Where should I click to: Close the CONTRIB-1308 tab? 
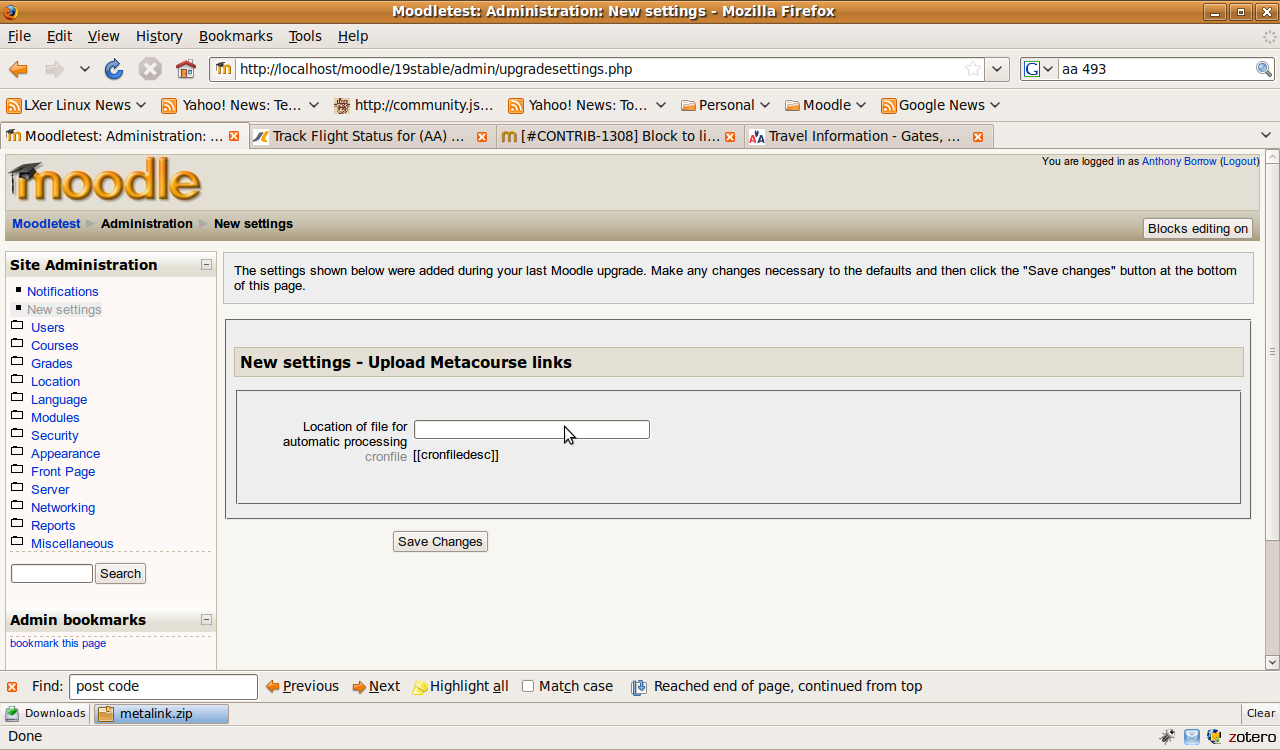730,136
